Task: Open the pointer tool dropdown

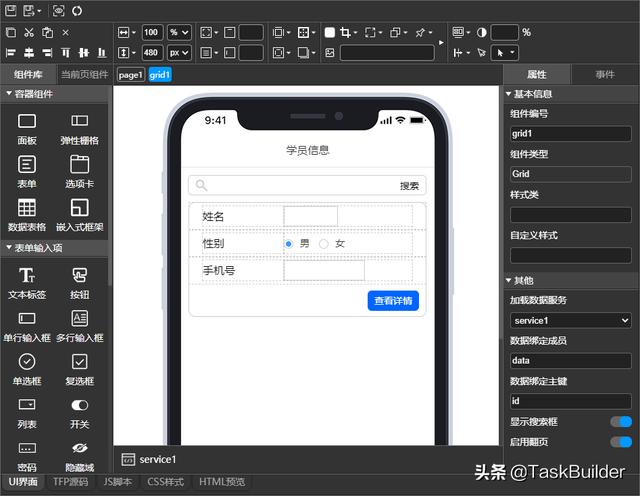Action: 505,52
